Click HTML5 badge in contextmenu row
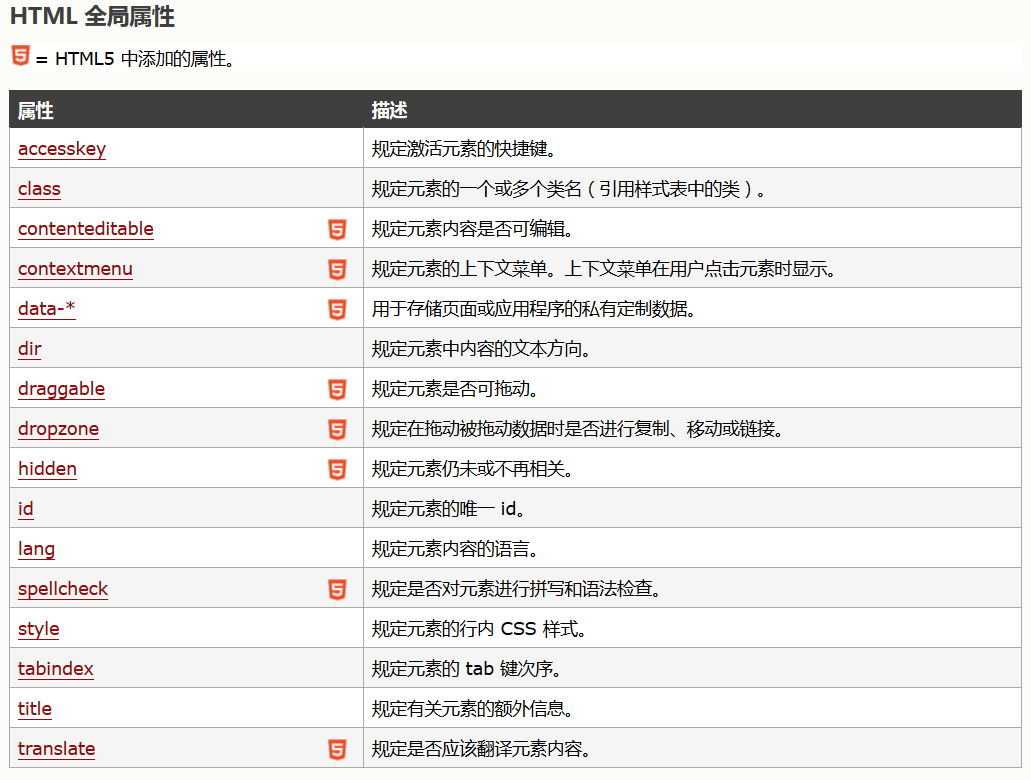This screenshot has height=780, width=1031. [337, 270]
